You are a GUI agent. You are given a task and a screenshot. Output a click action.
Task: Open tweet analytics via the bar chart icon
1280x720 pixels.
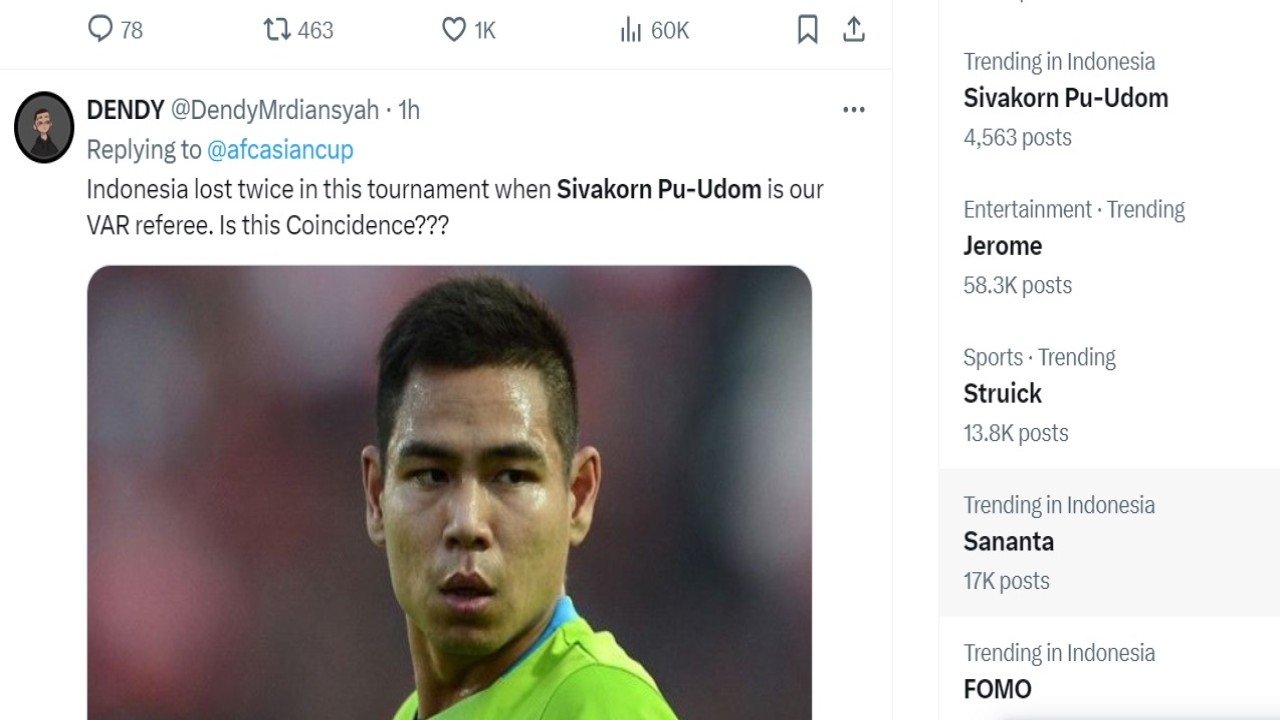tap(630, 30)
